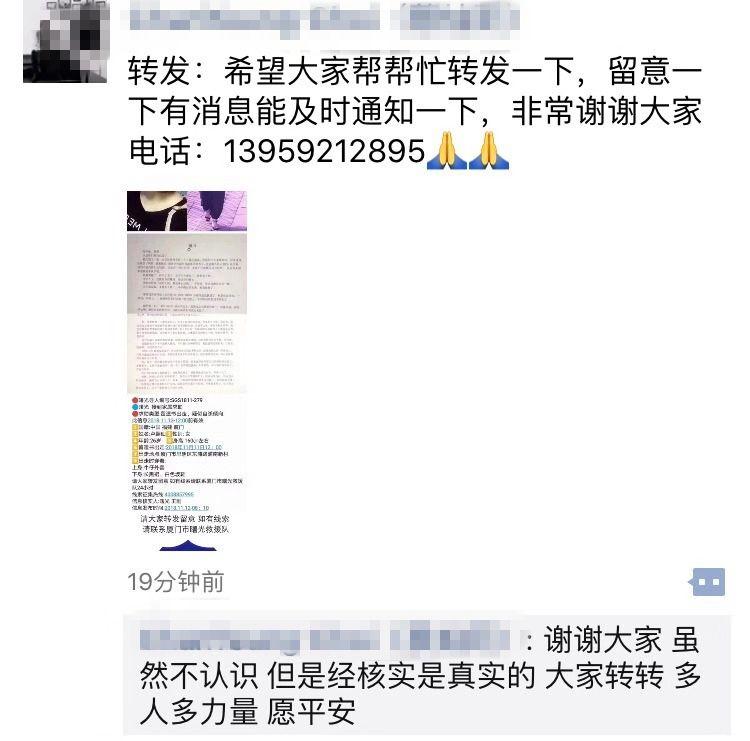Tap the blue arrow at thumbnail bottom

pos(188,545)
